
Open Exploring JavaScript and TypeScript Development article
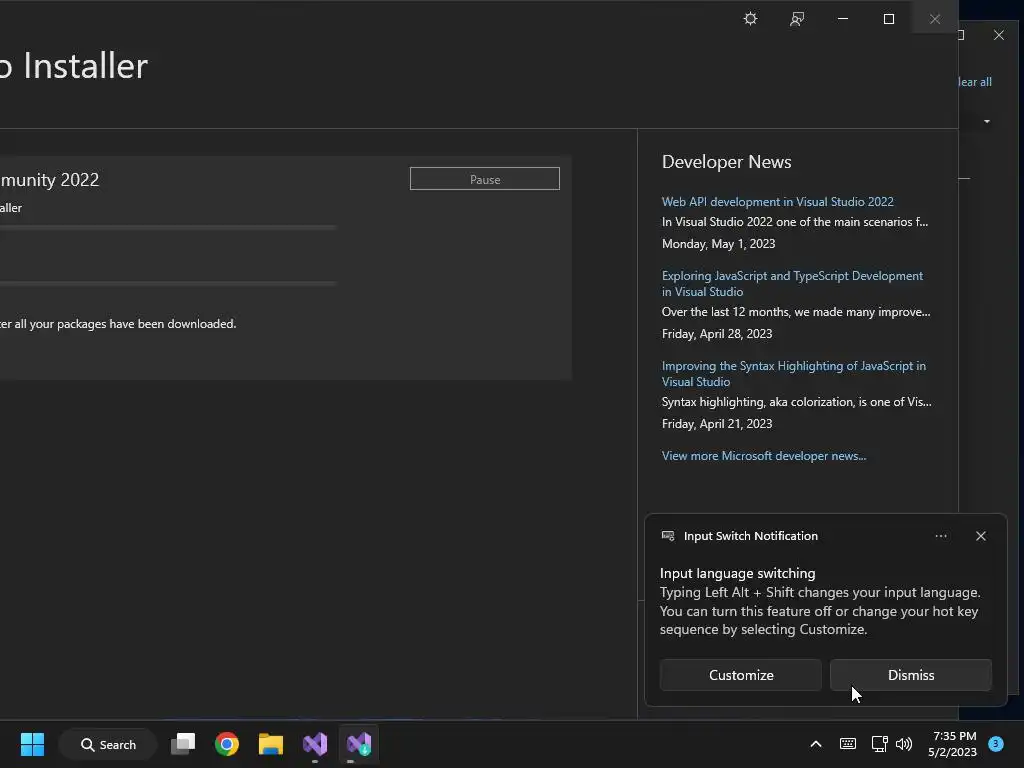click(x=792, y=283)
